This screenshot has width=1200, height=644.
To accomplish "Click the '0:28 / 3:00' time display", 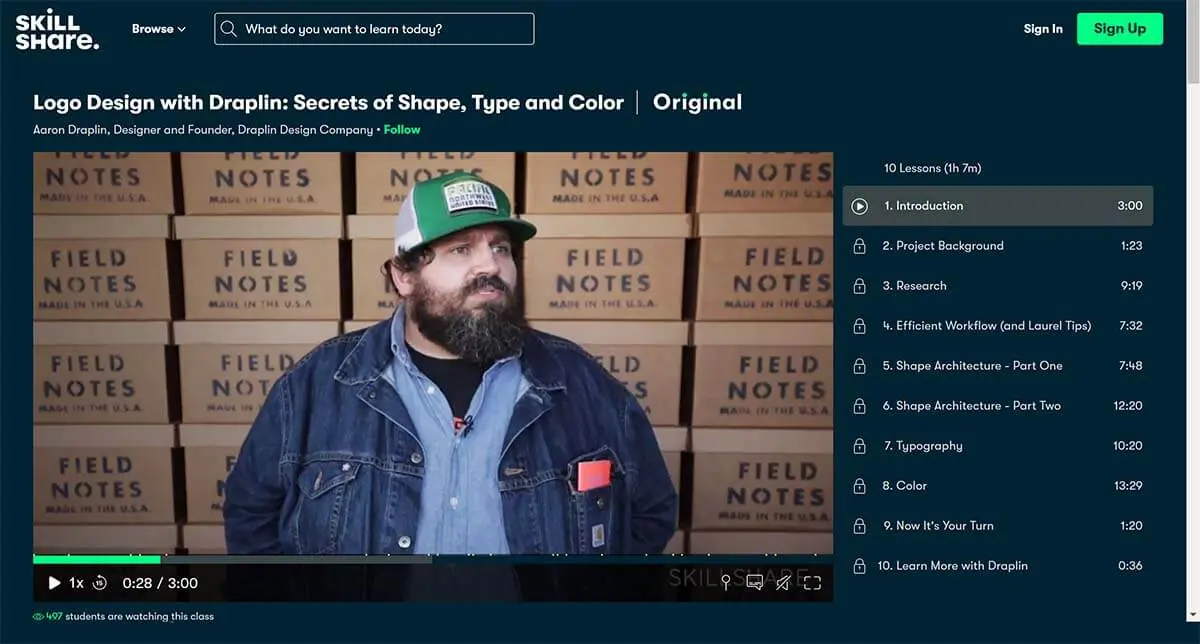I will (x=160, y=583).
